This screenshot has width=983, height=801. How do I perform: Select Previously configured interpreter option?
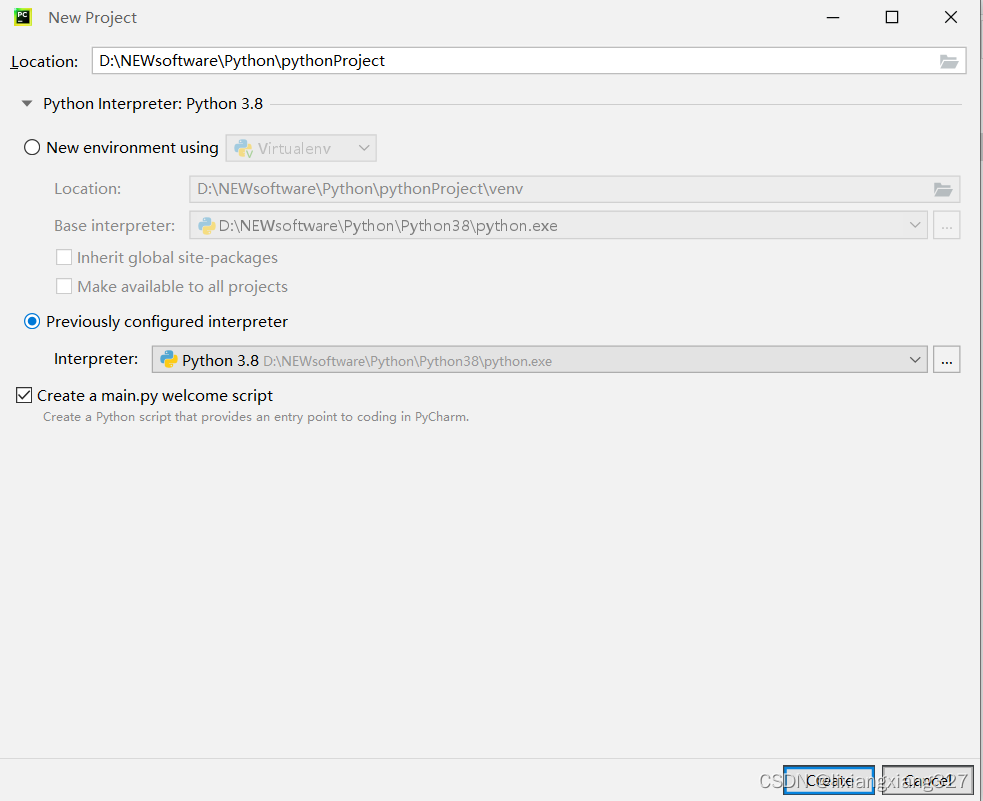[x=30, y=321]
